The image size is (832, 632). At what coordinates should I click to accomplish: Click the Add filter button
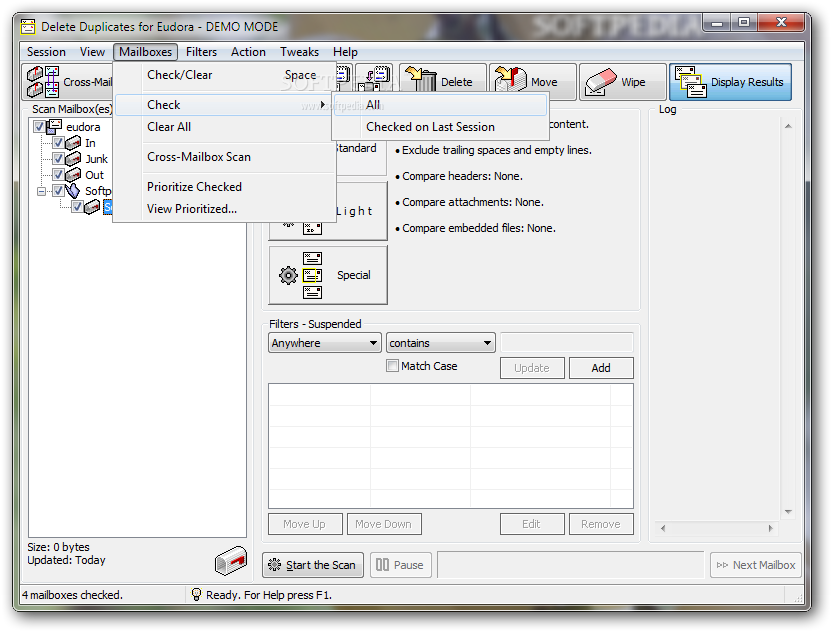(601, 368)
